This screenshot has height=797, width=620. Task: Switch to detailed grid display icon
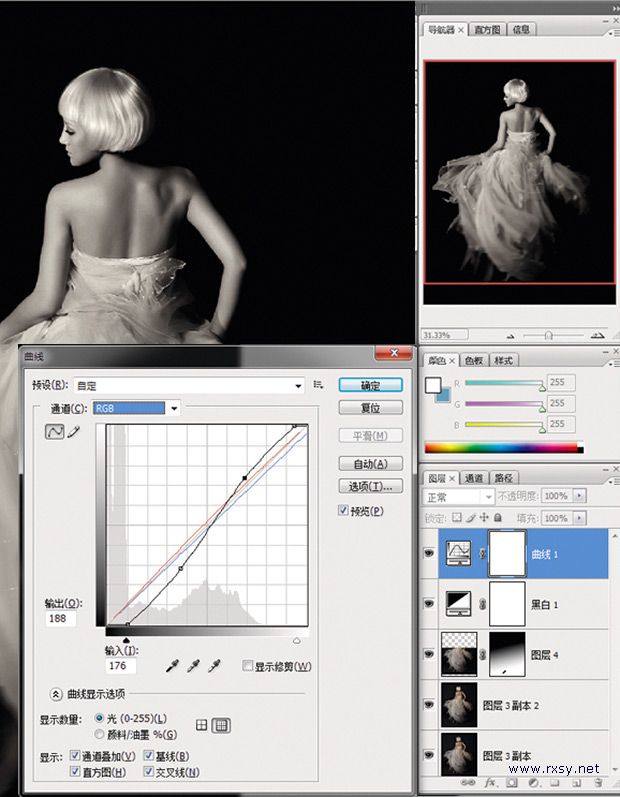point(221,725)
